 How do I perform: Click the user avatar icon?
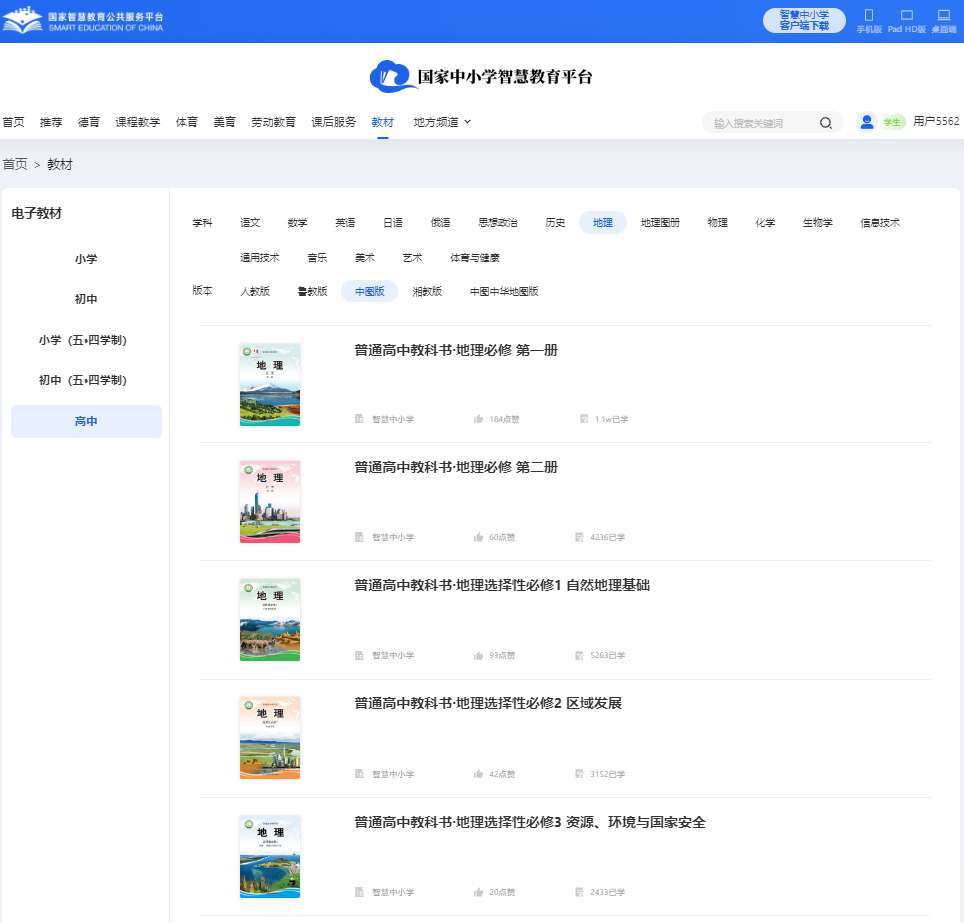(866, 122)
